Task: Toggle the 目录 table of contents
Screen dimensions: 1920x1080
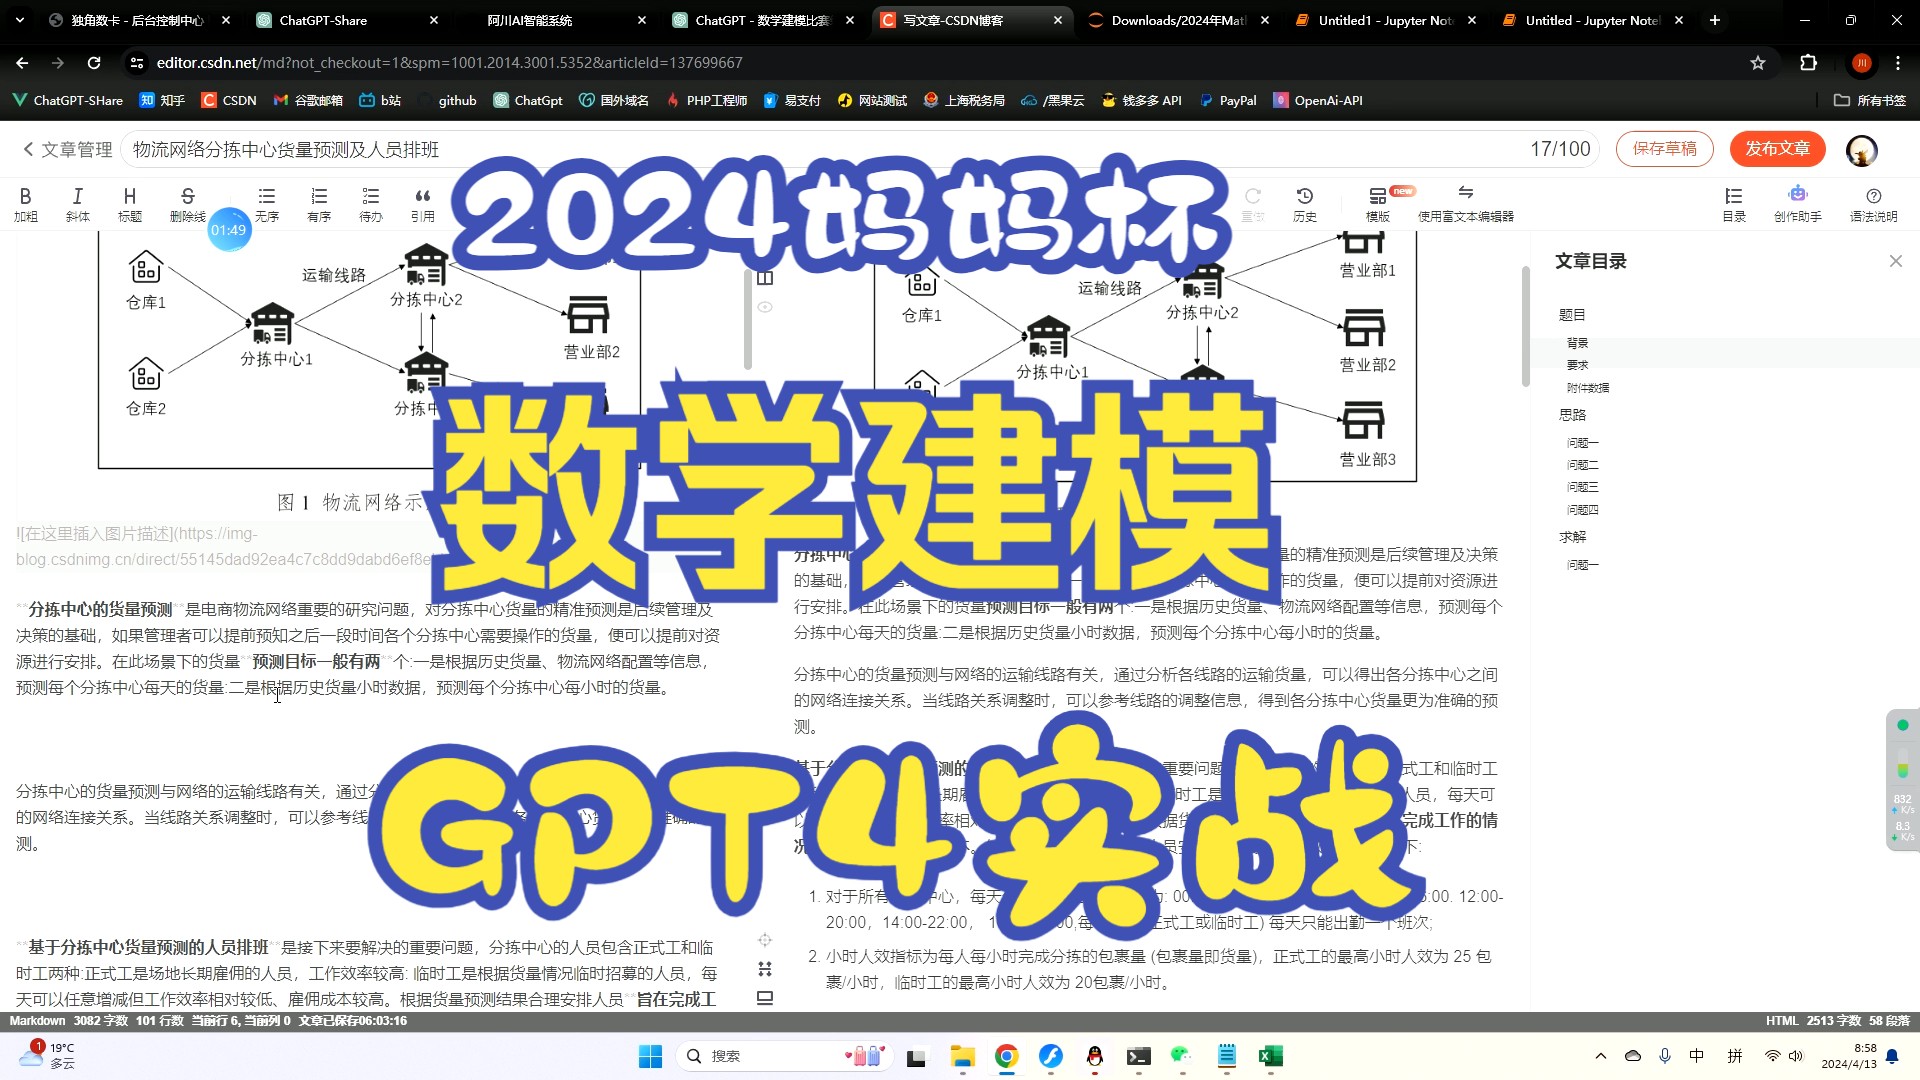Action: 1734,204
